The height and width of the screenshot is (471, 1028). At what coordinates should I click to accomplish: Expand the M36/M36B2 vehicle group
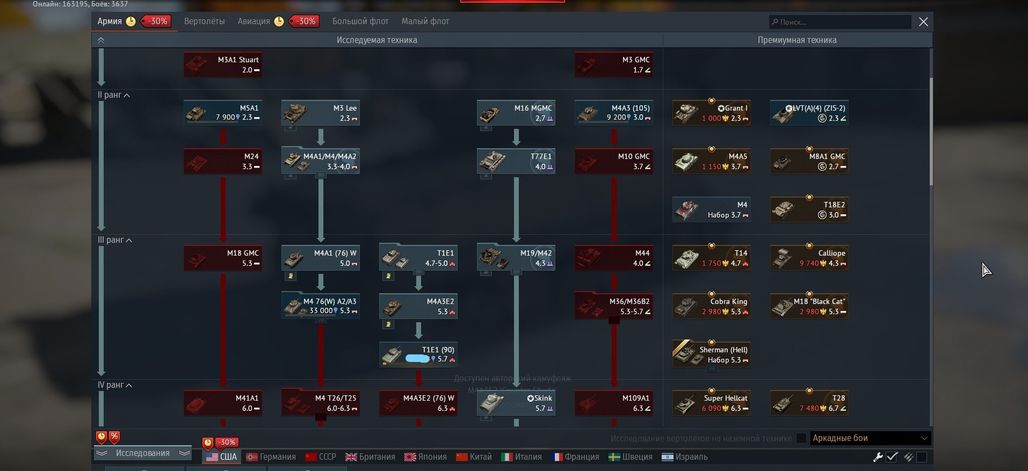pos(614,306)
